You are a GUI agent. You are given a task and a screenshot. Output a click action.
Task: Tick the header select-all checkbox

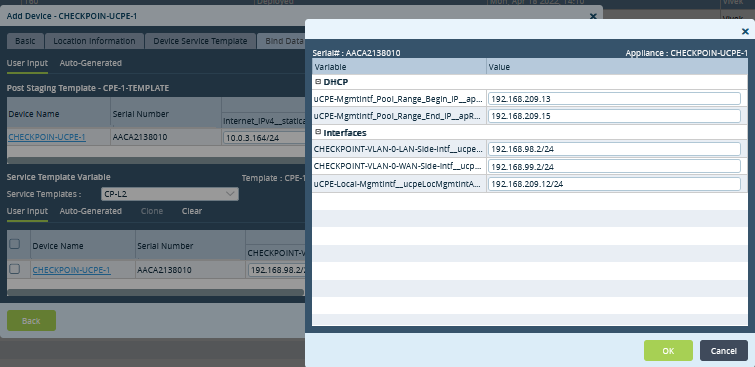click(x=15, y=244)
